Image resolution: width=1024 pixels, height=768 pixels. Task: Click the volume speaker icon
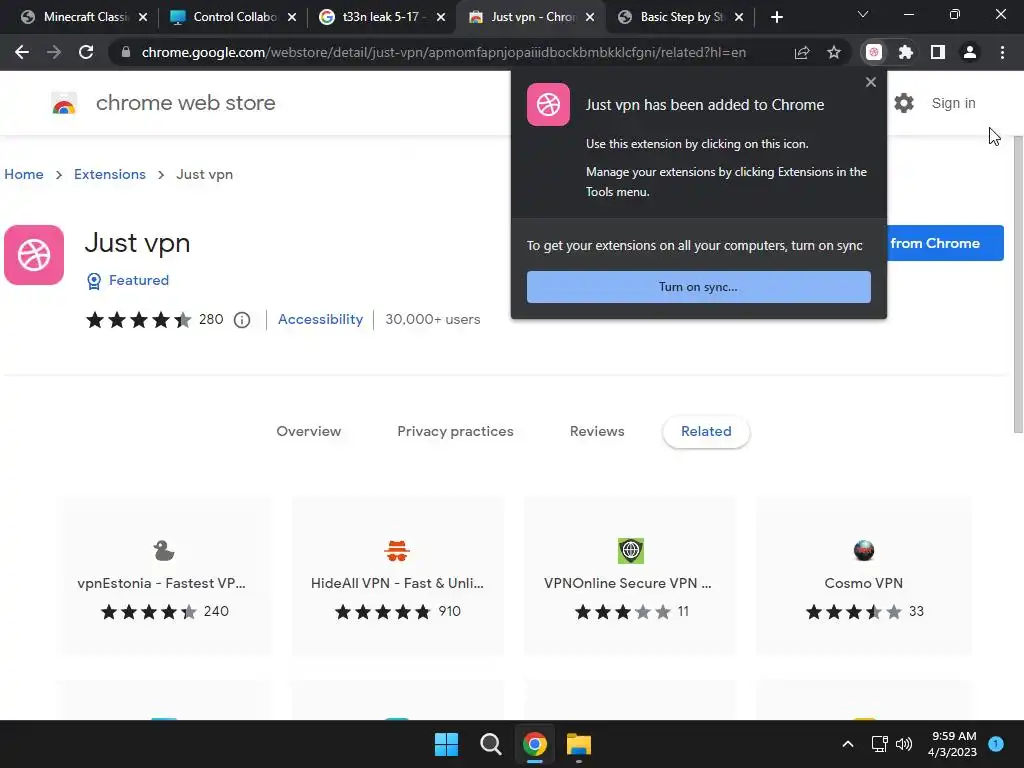pos(904,744)
